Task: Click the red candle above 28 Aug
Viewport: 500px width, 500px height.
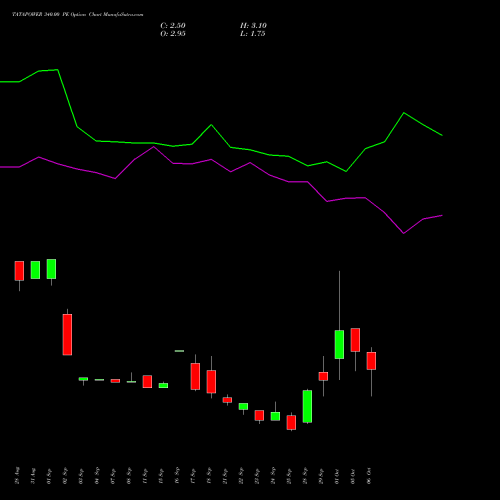Action: (19, 271)
